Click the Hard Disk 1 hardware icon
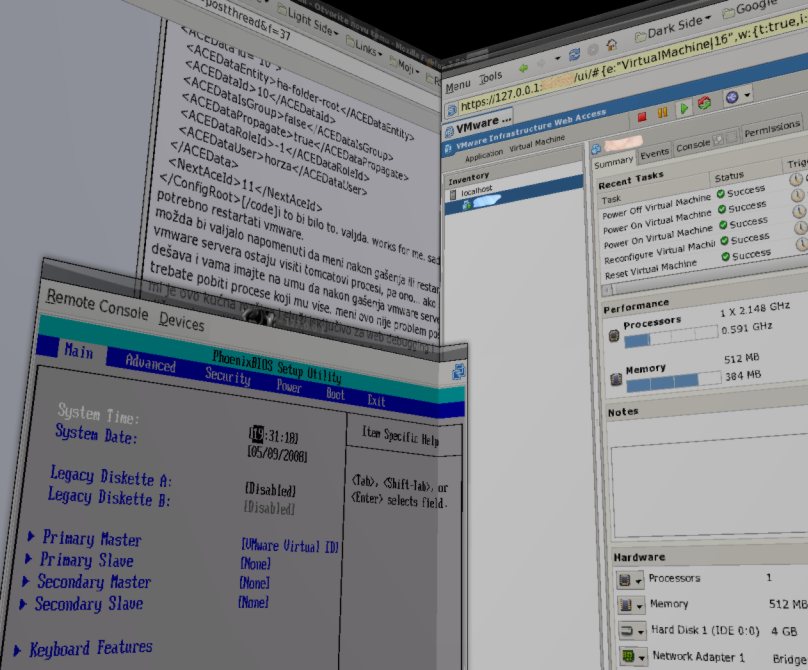Screen dimensions: 808x670 coord(630,631)
